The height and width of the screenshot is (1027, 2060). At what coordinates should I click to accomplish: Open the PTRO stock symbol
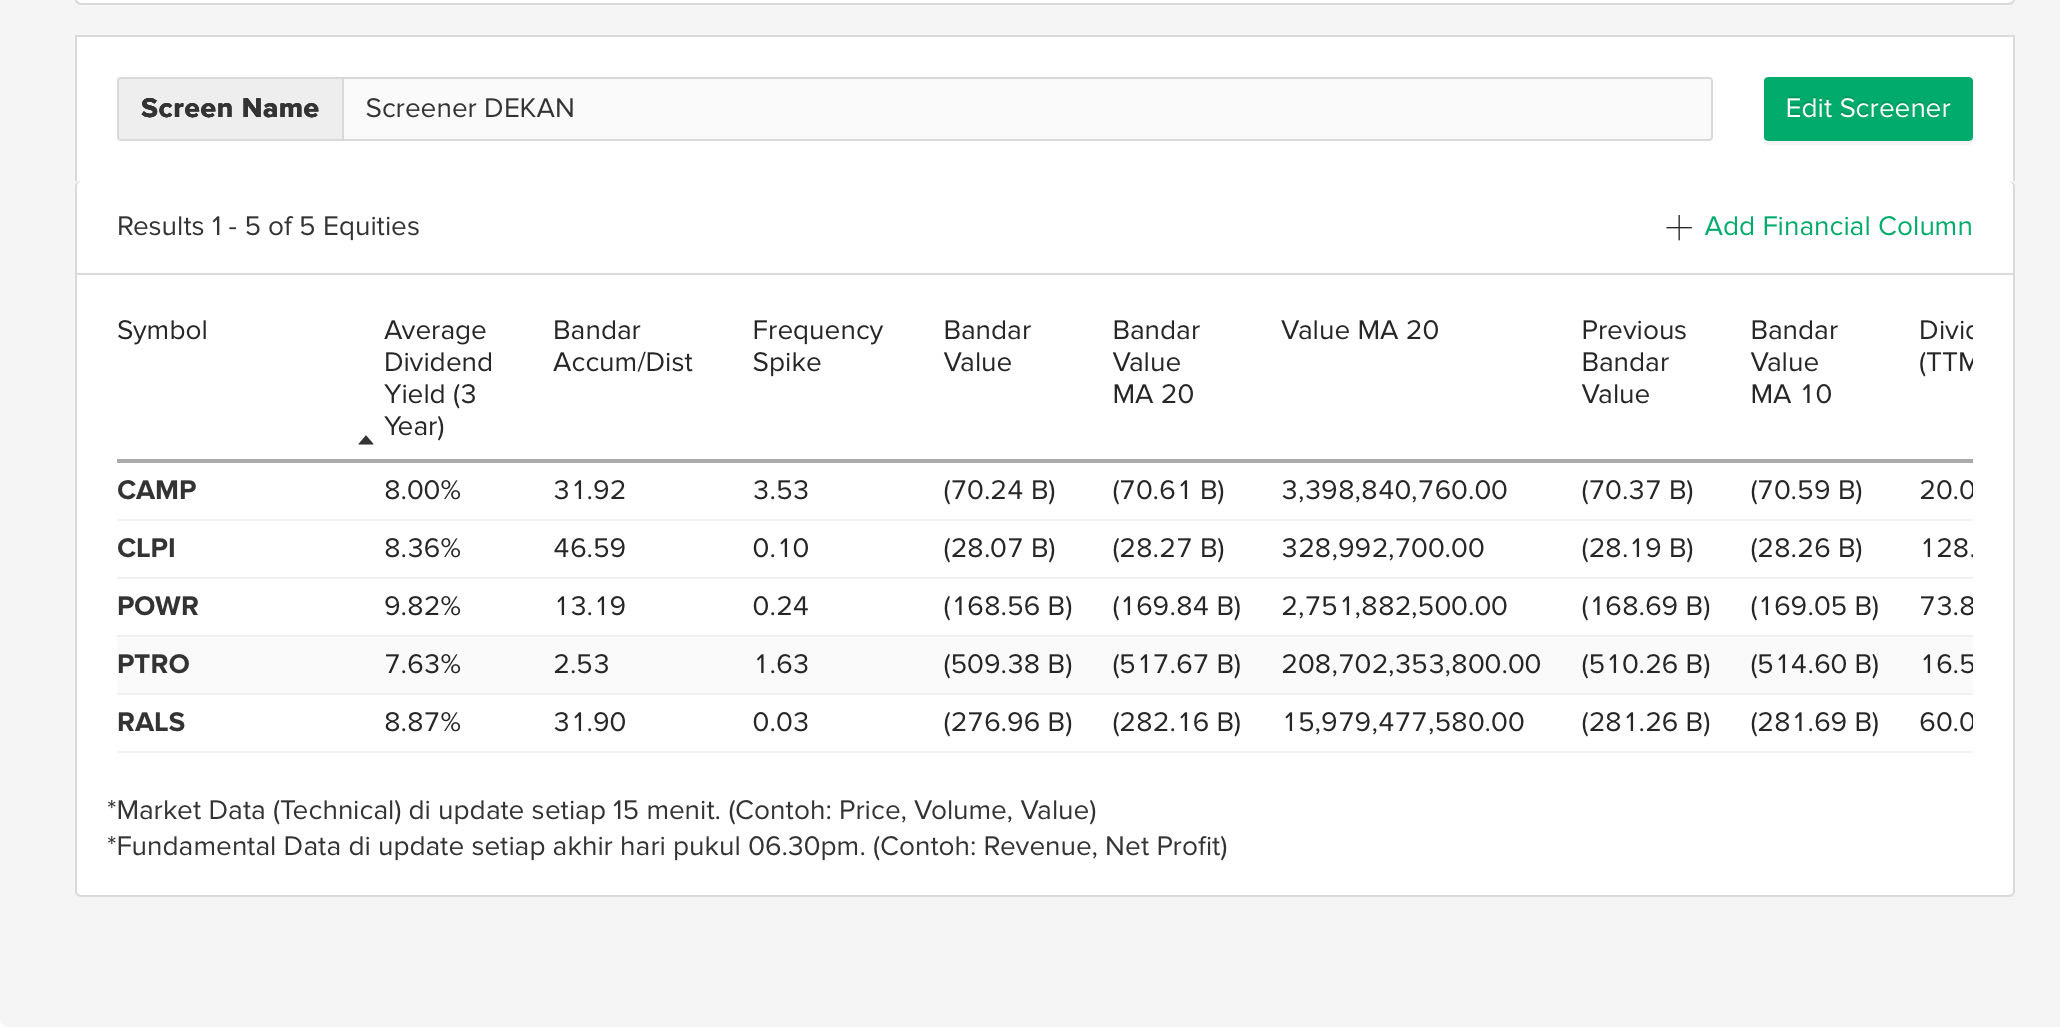point(153,664)
